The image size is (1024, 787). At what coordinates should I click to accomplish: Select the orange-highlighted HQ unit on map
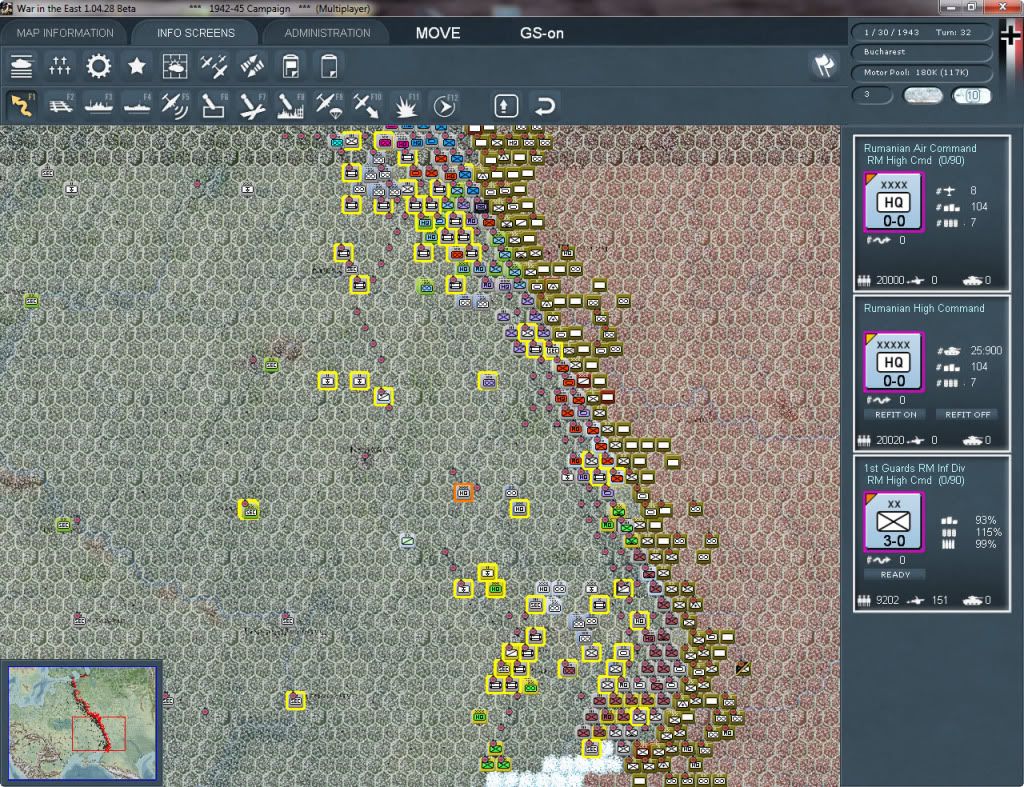point(463,492)
